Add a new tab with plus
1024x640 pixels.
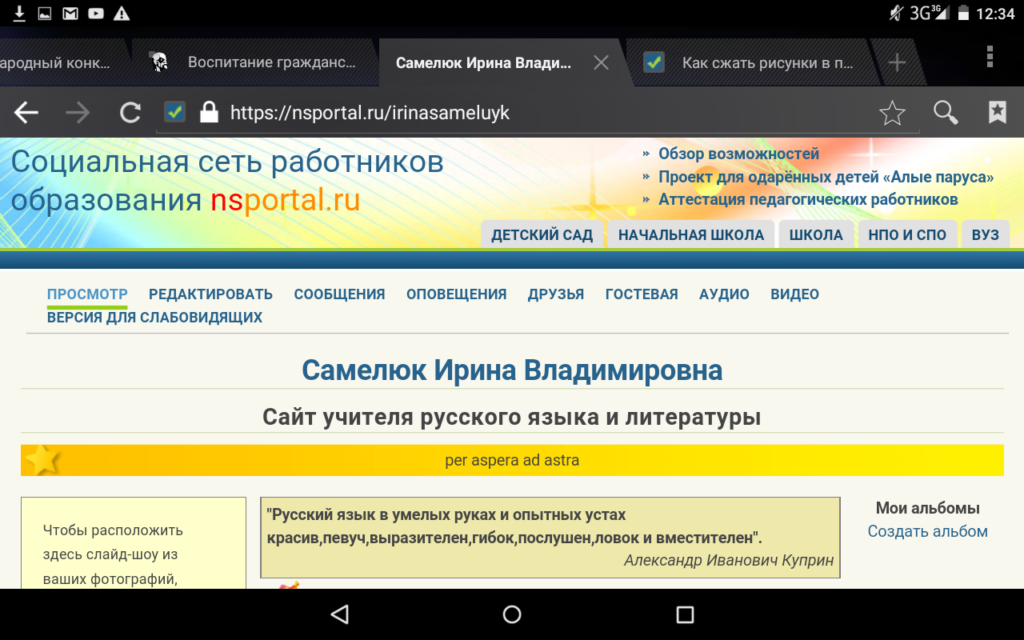point(897,62)
